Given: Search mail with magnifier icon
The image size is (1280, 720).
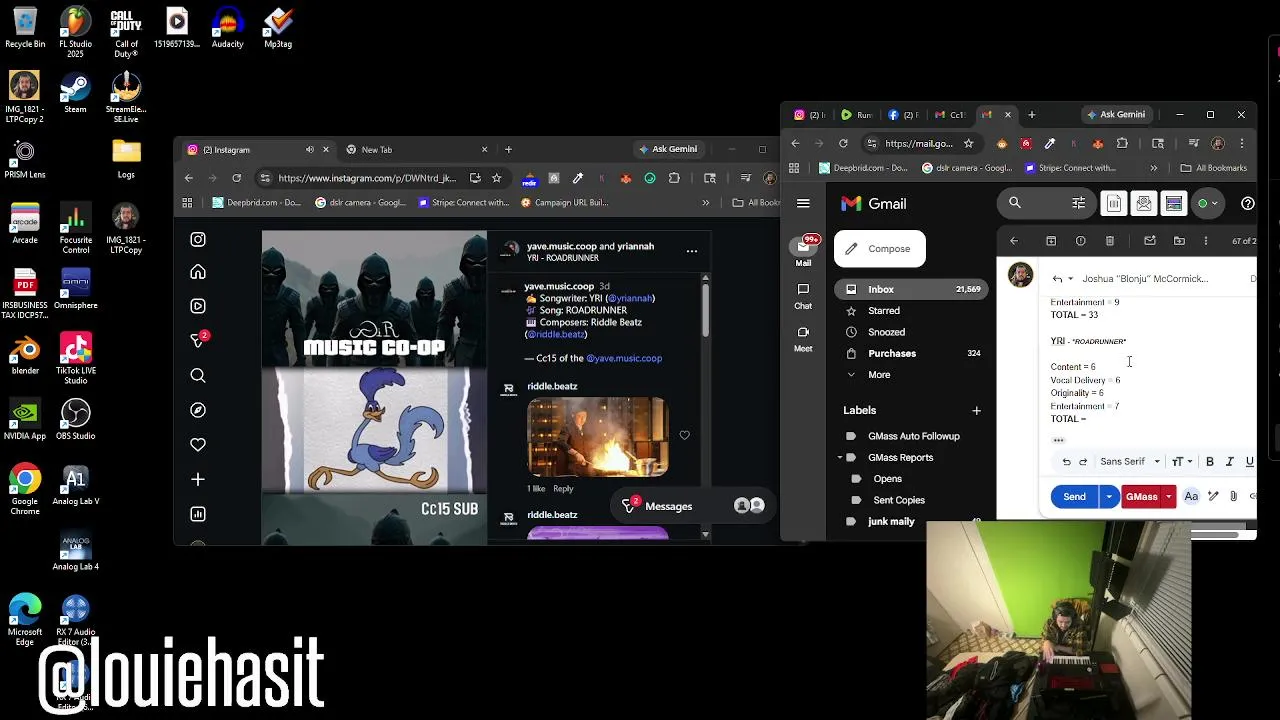Looking at the screenshot, I should click(x=1015, y=203).
